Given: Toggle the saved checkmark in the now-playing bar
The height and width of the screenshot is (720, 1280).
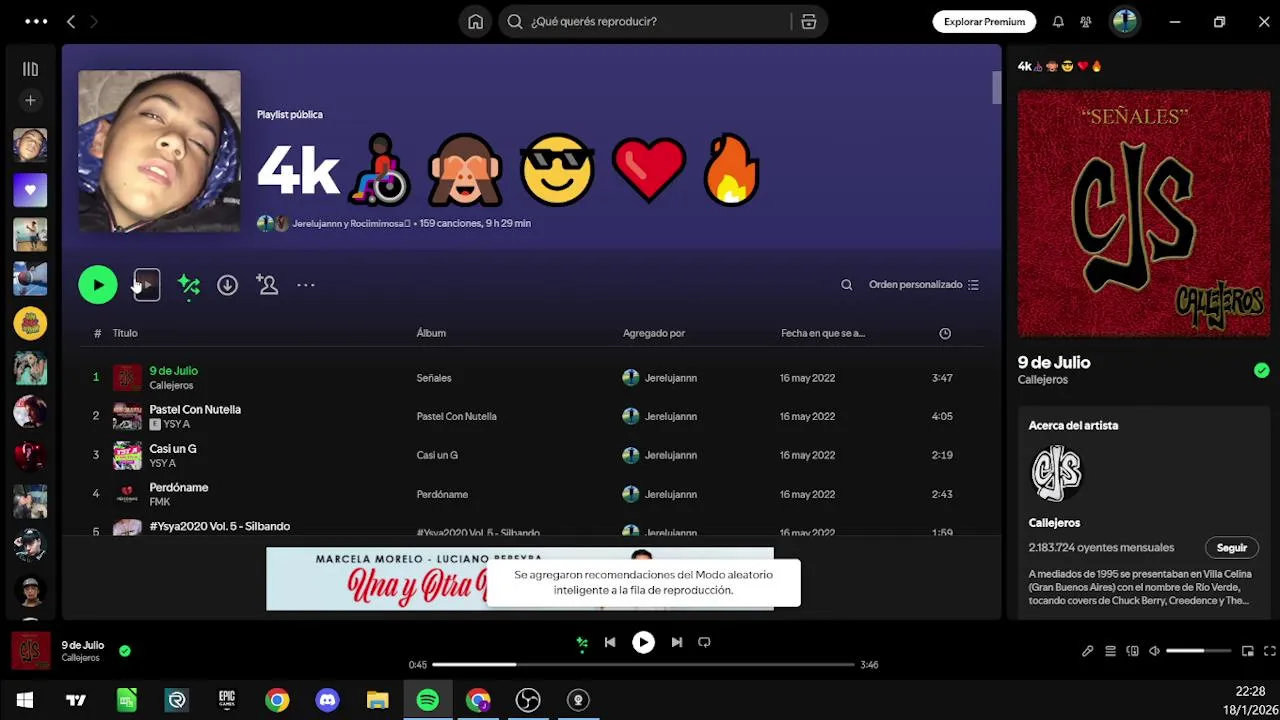Looking at the screenshot, I should tap(125, 651).
